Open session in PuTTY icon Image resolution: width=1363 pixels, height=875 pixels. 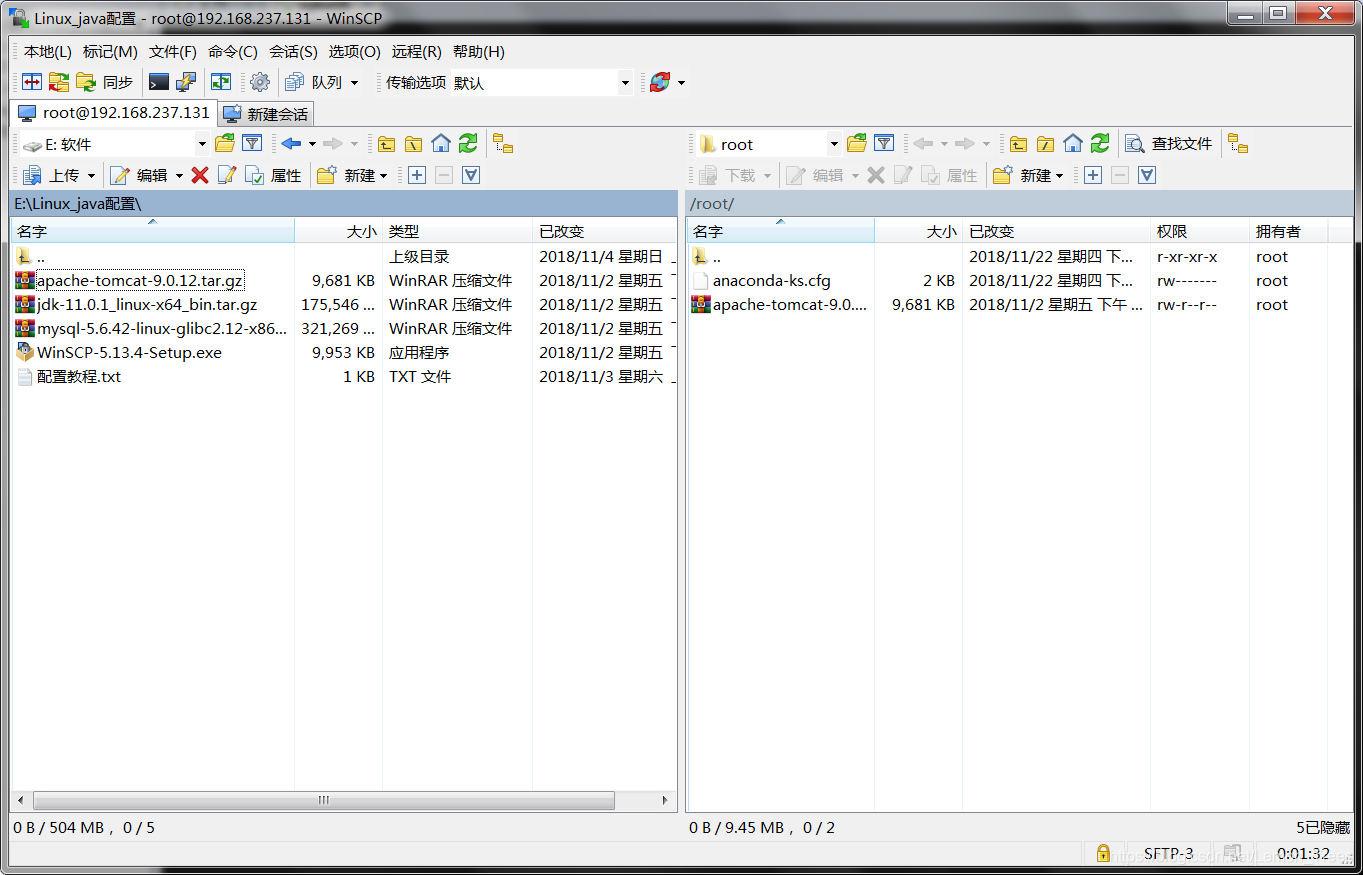click(186, 83)
